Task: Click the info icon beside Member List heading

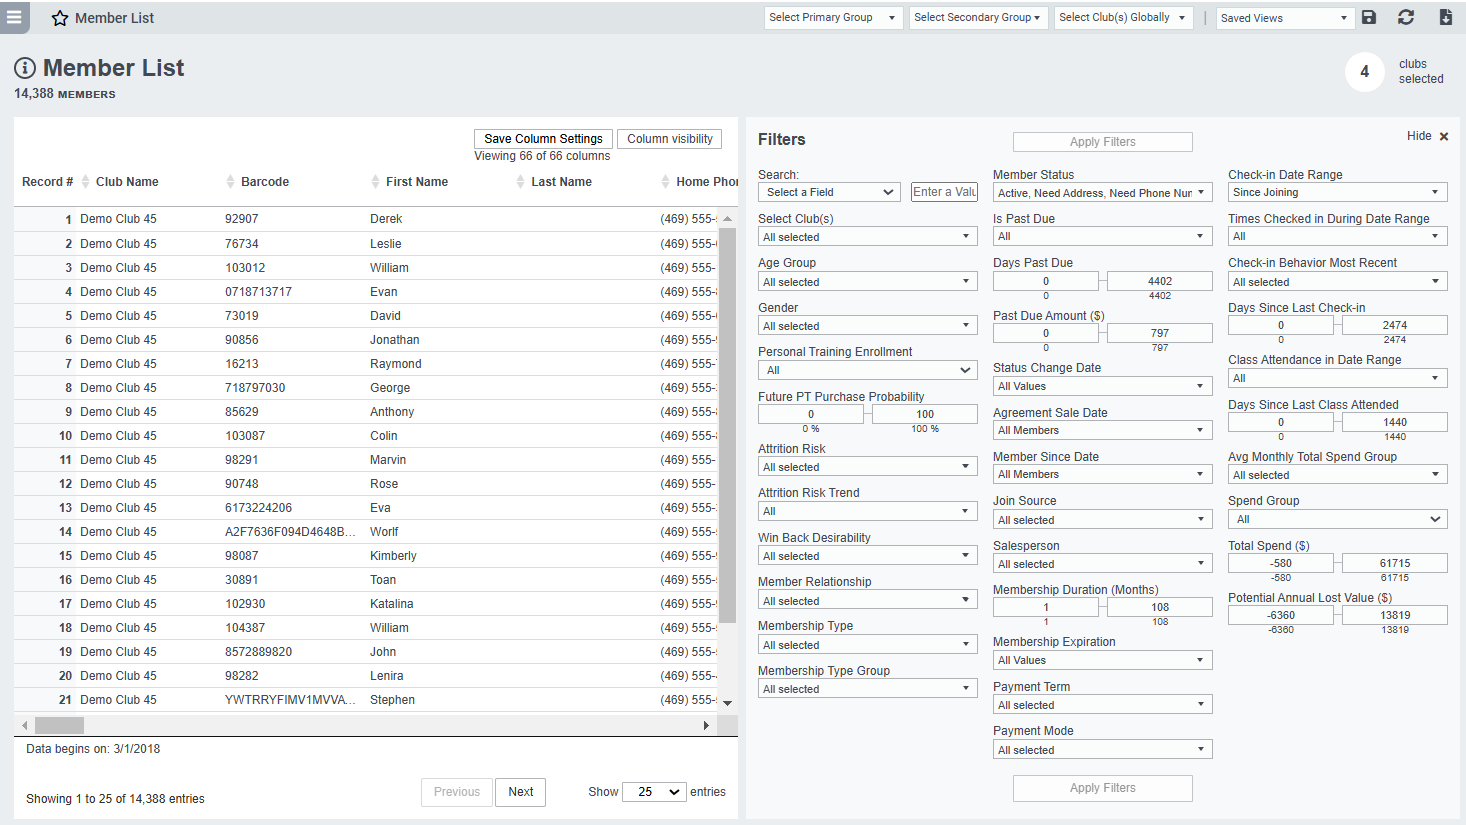Action: (x=24, y=68)
